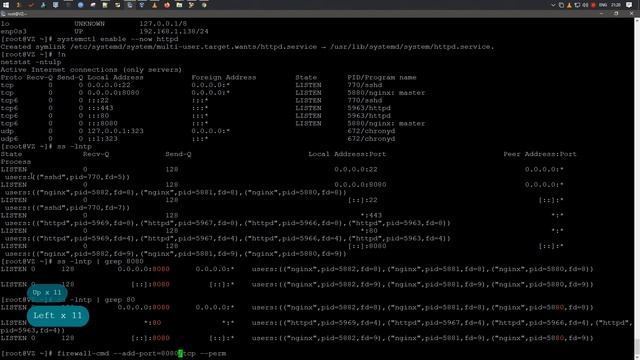Open the system clock showing 21:20
This screenshot has width=640, height=360.
pyautogui.click(x=616, y=5)
